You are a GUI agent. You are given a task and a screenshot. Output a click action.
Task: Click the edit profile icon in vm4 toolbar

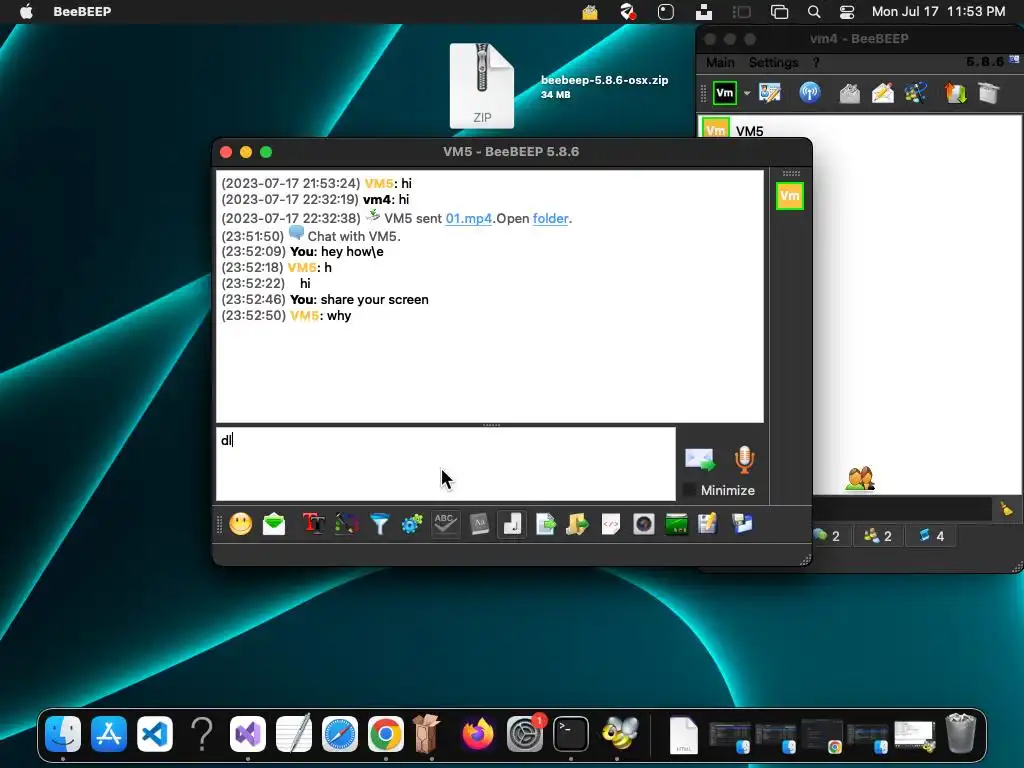click(770, 93)
